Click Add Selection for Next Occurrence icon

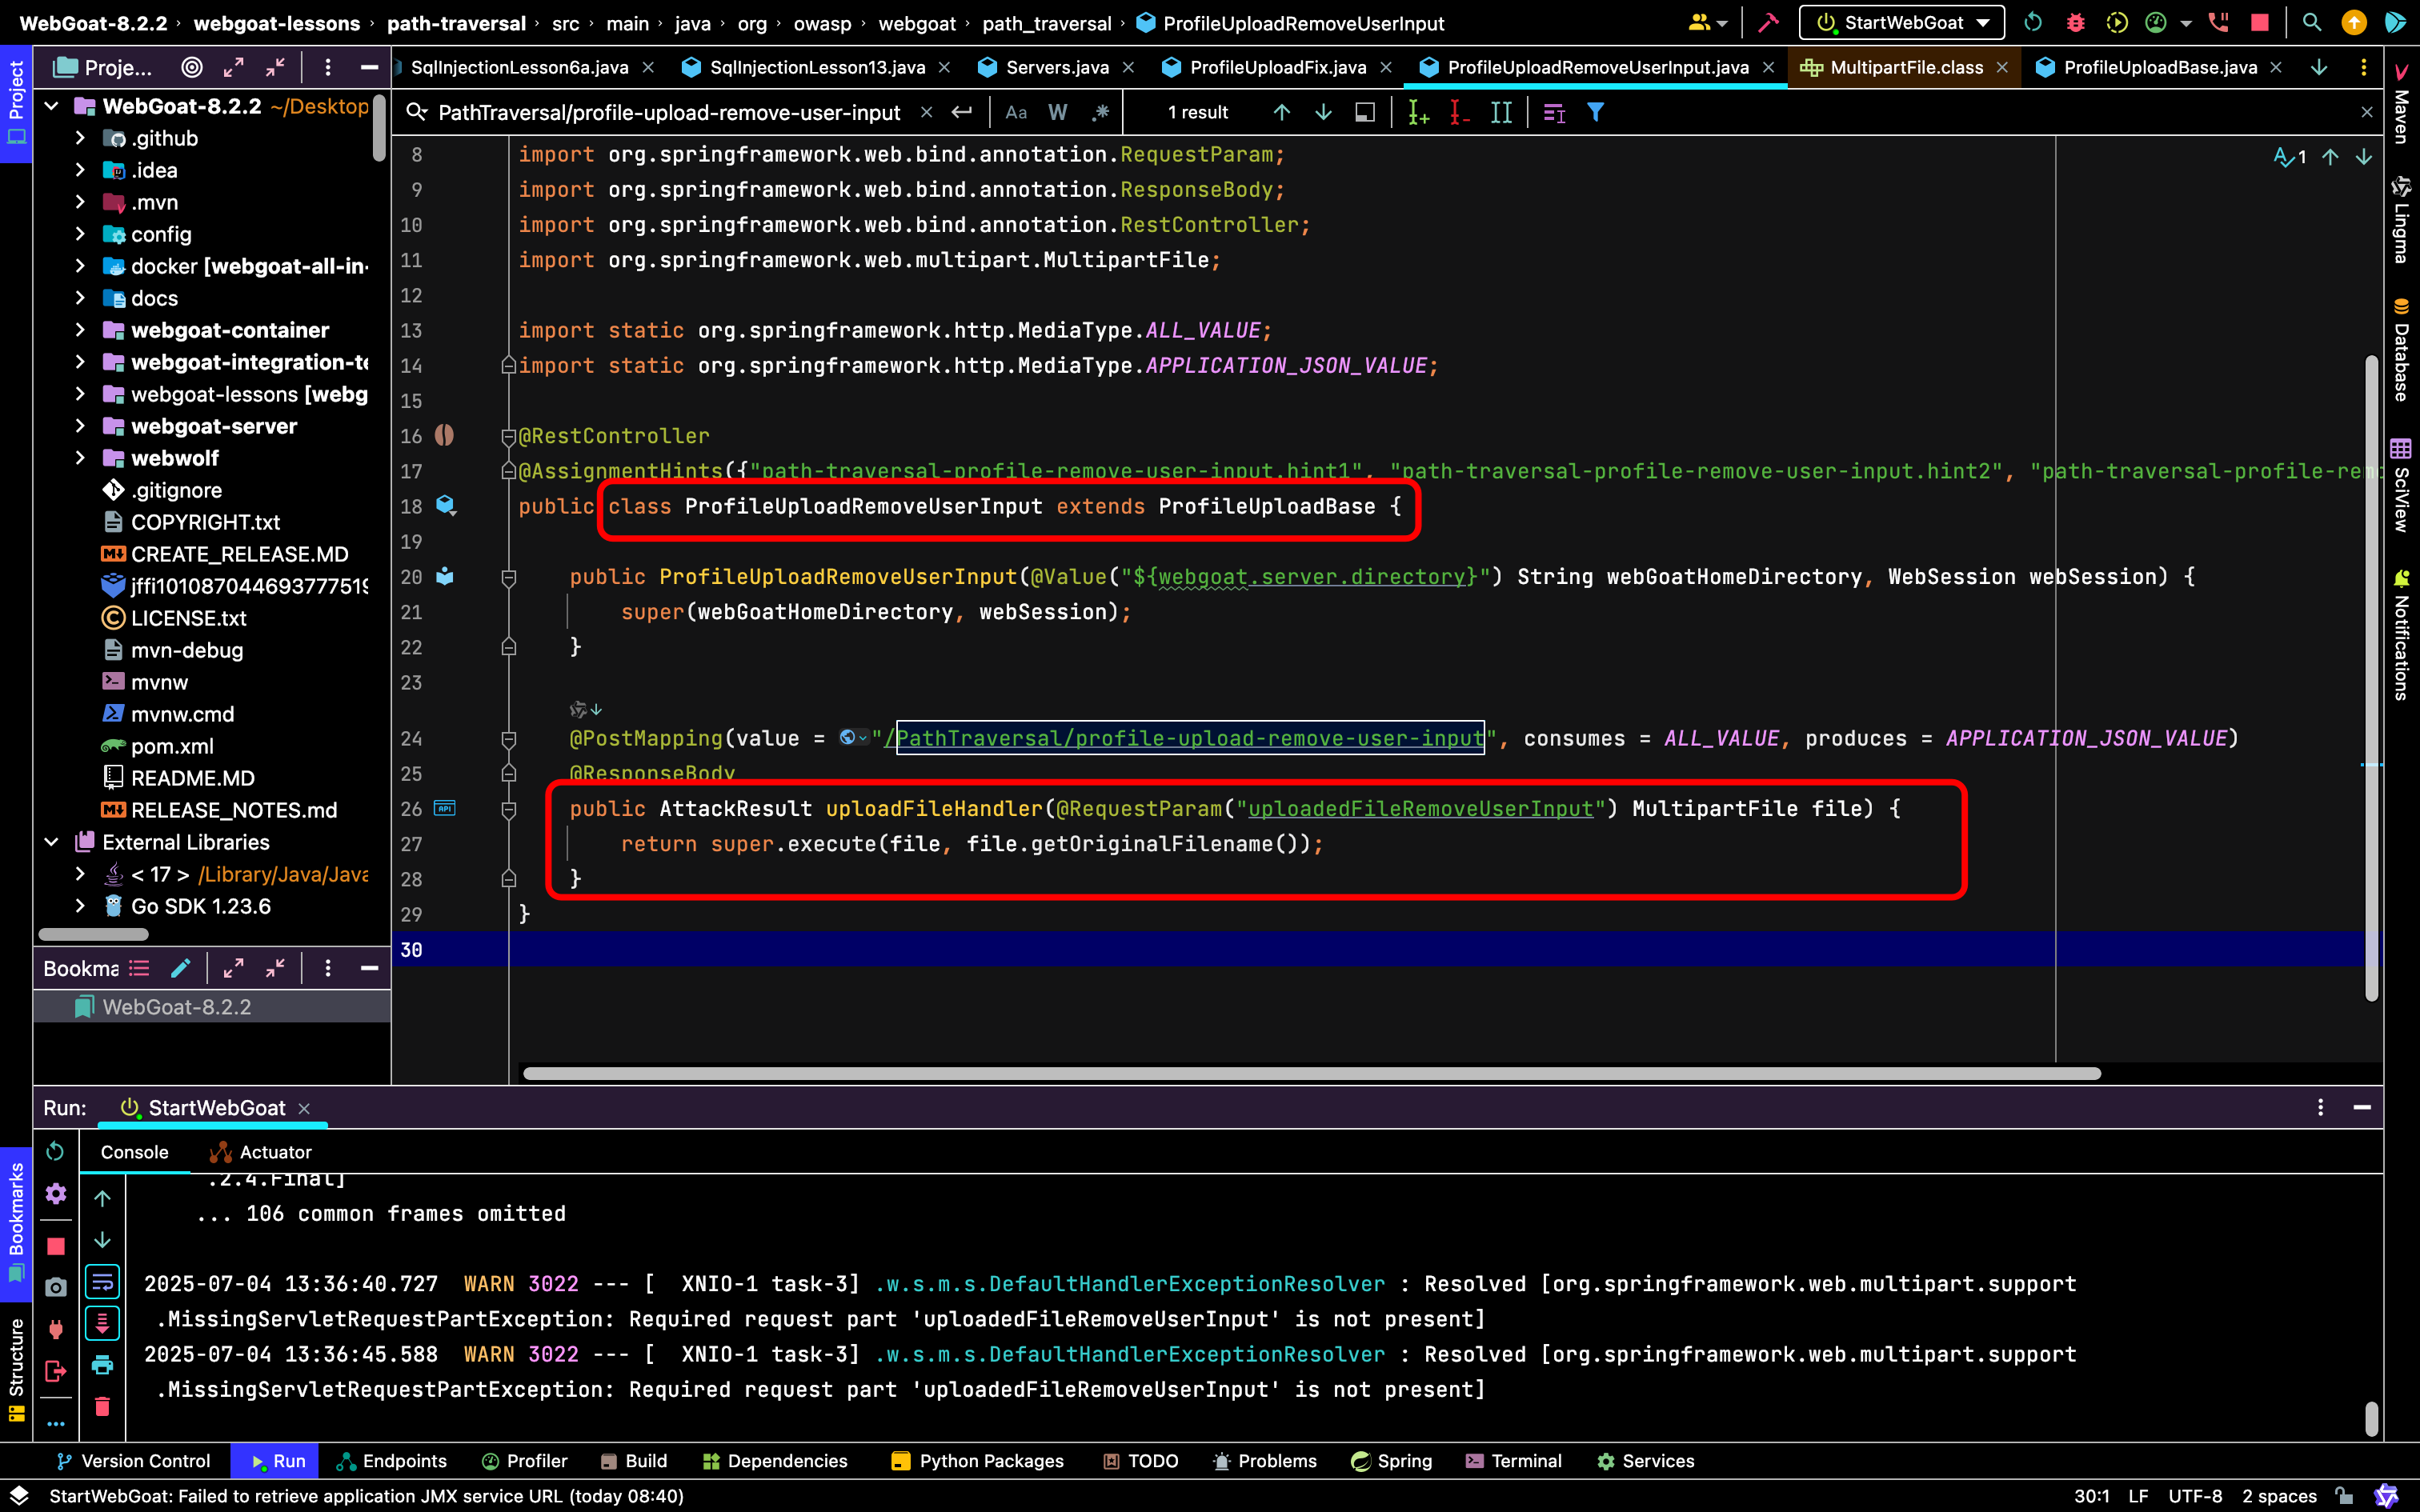[x=1418, y=112]
